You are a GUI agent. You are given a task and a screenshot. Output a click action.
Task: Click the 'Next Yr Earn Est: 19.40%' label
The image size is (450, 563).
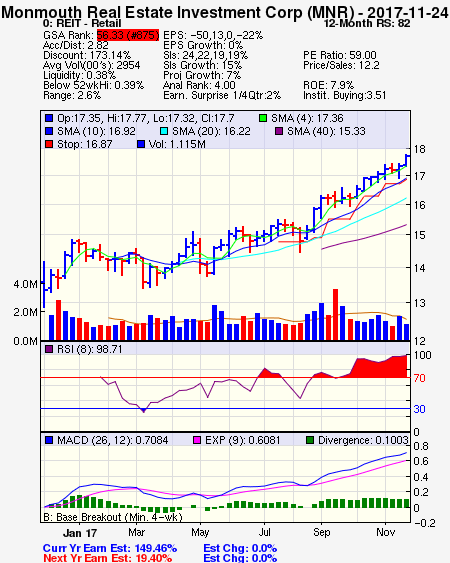click(x=107, y=558)
